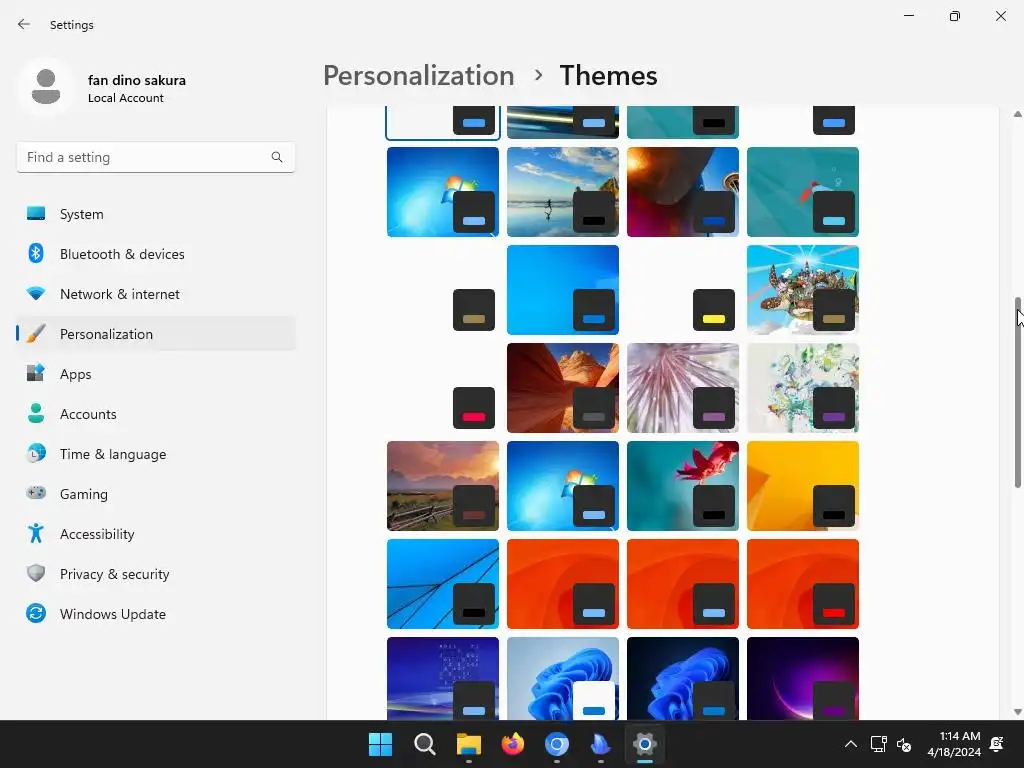Select the sea turtle island illustration theme
This screenshot has height=768, width=1024.
click(803, 290)
